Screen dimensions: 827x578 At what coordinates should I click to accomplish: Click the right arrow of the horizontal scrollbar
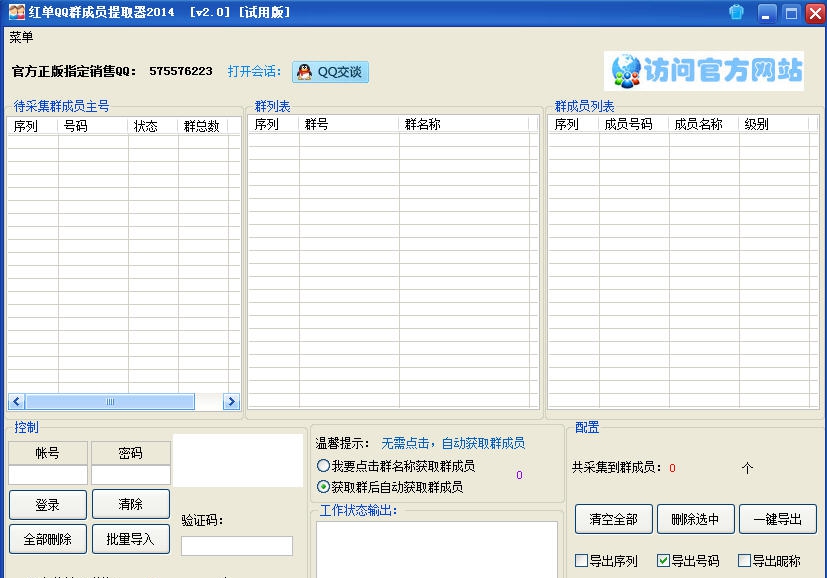[231, 401]
